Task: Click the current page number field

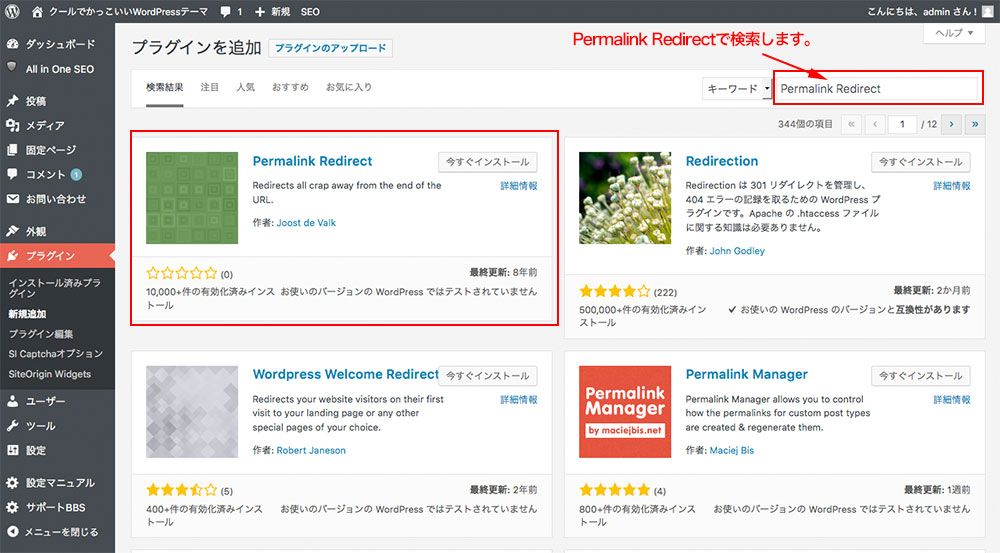Action: (902, 124)
